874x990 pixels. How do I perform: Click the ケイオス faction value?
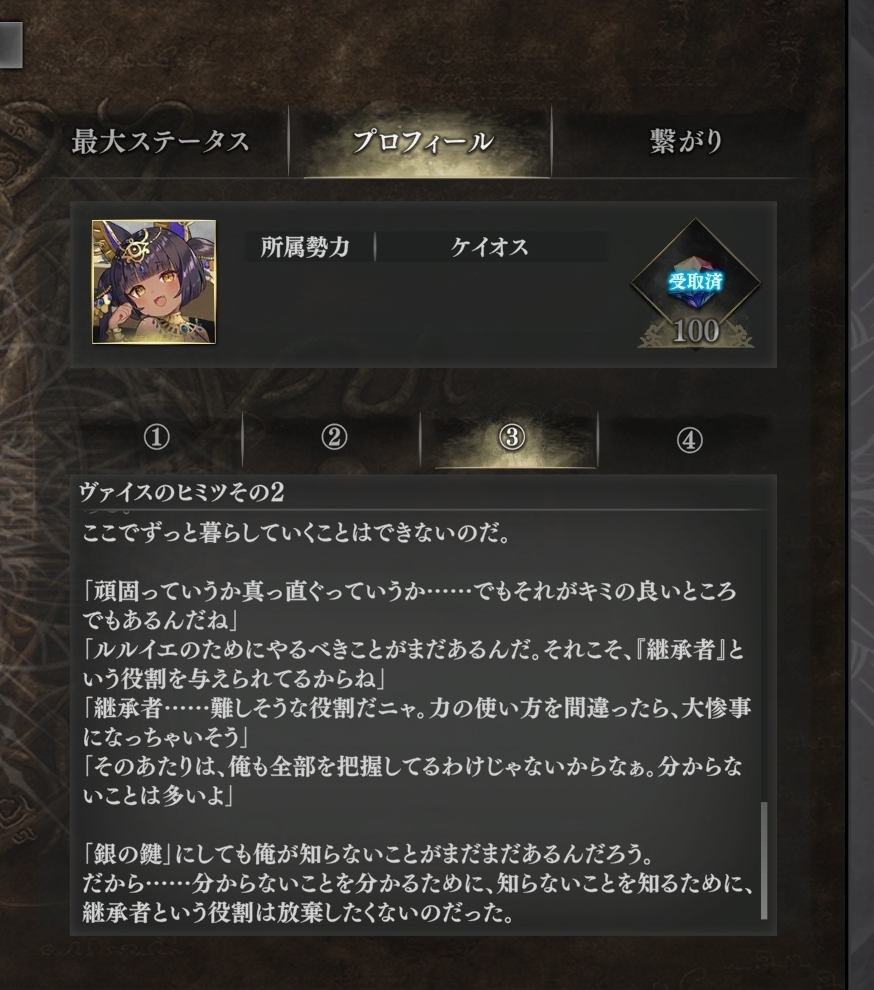pyautogui.click(x=489, y=247)
